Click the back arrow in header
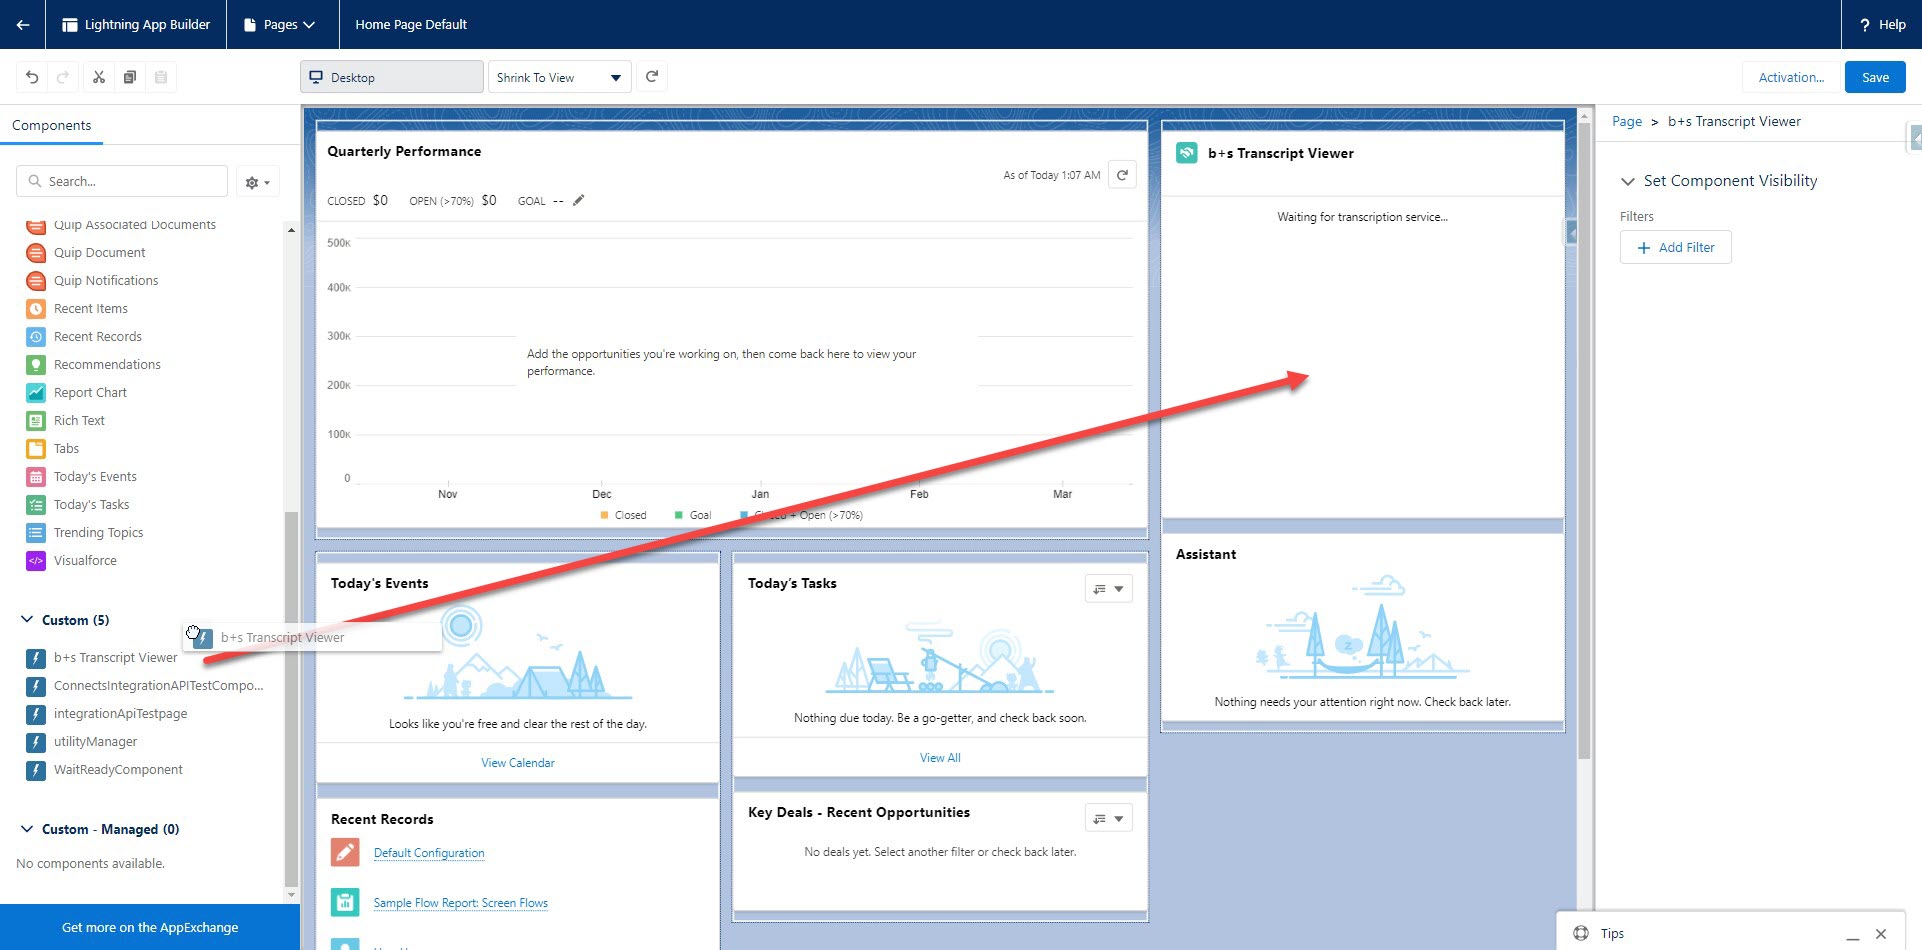The image size is (1922, 950). coord(22,24)
